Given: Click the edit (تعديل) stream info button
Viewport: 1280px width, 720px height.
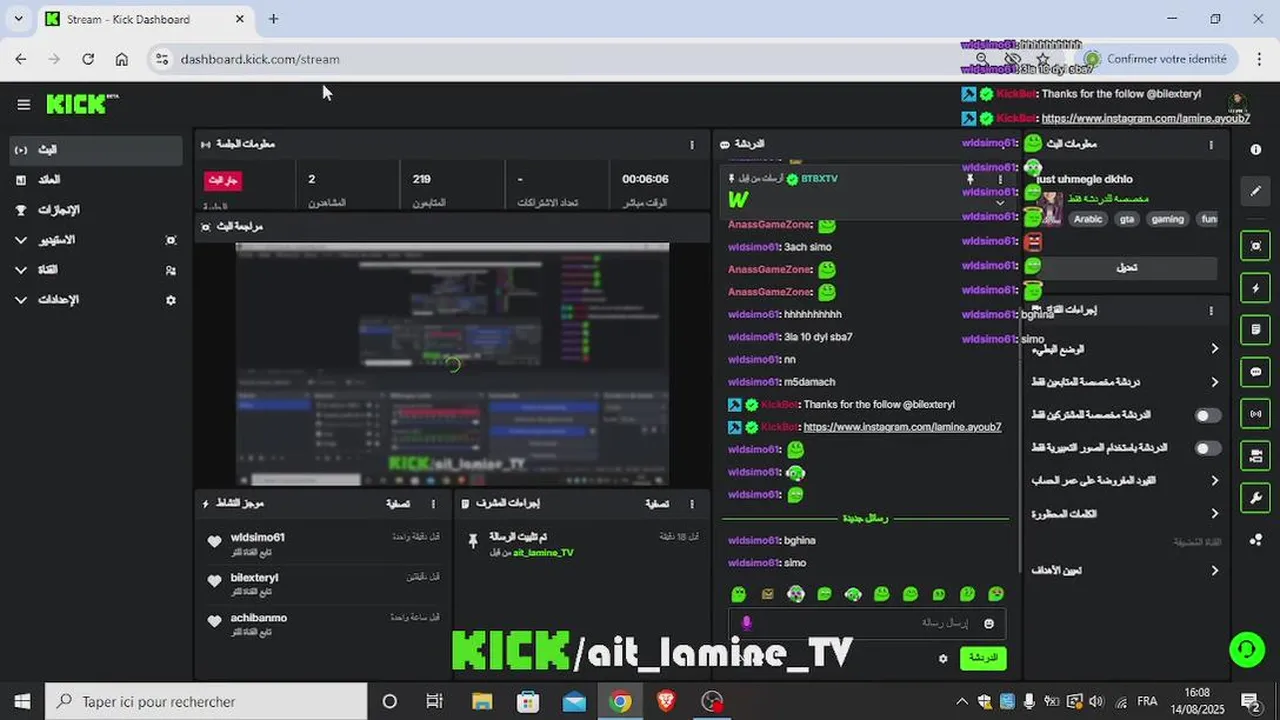Looking at the screenshot, I should coord(1126,268).
